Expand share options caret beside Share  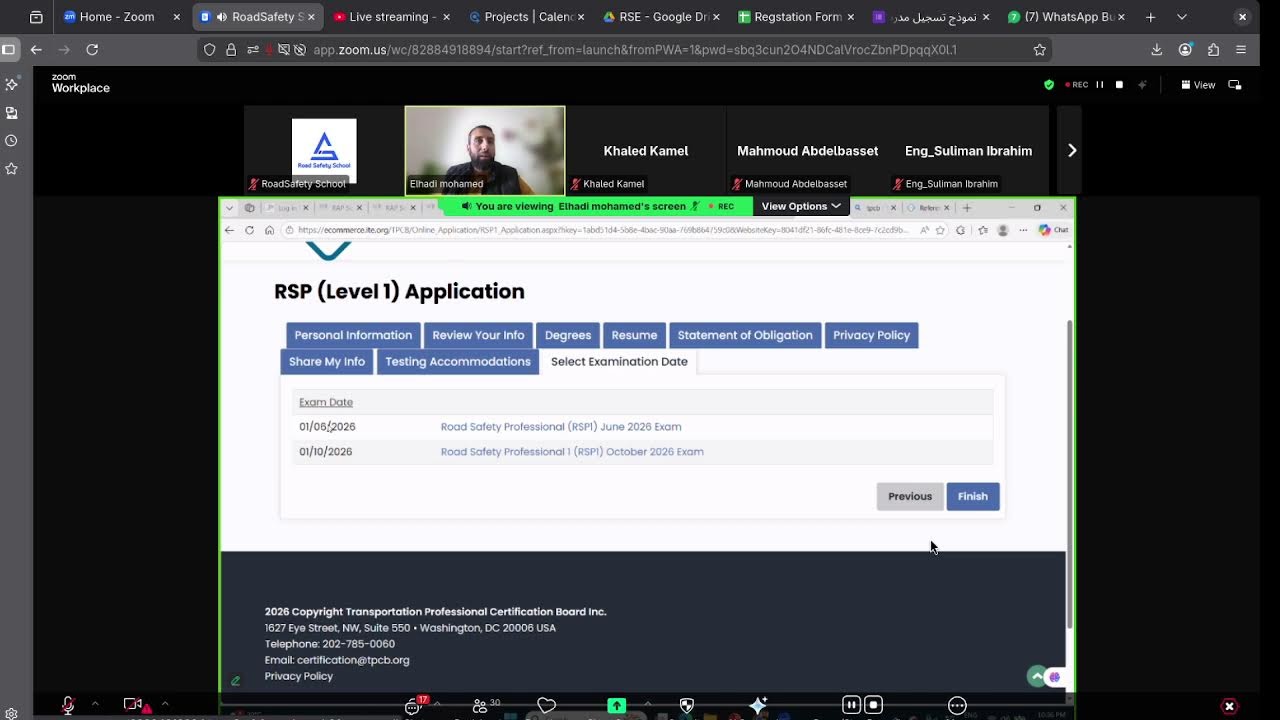647,704
